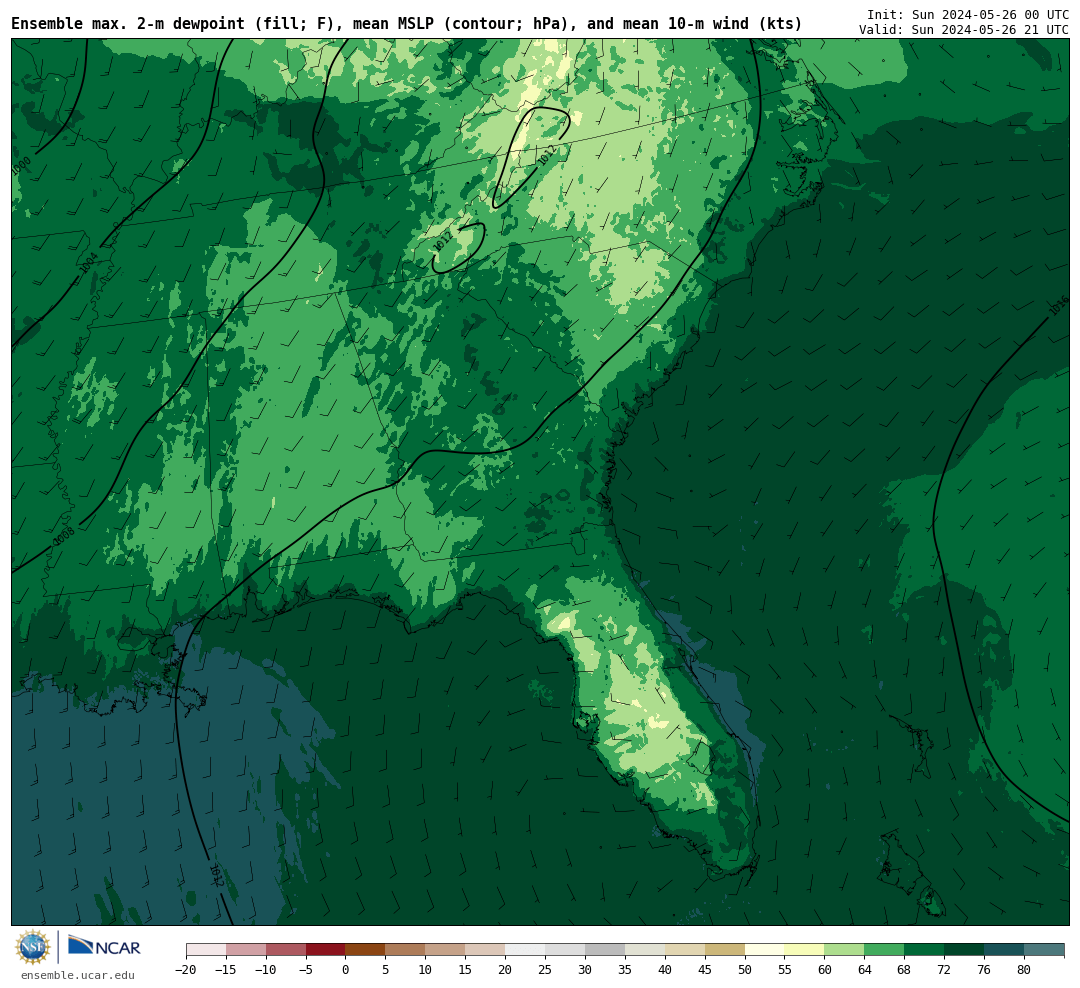Image resolution: width=1080 pixels, height=988 pixels.
Task: Pick the light green swatch between 60 and 64
Action: [x=845, y=950]
